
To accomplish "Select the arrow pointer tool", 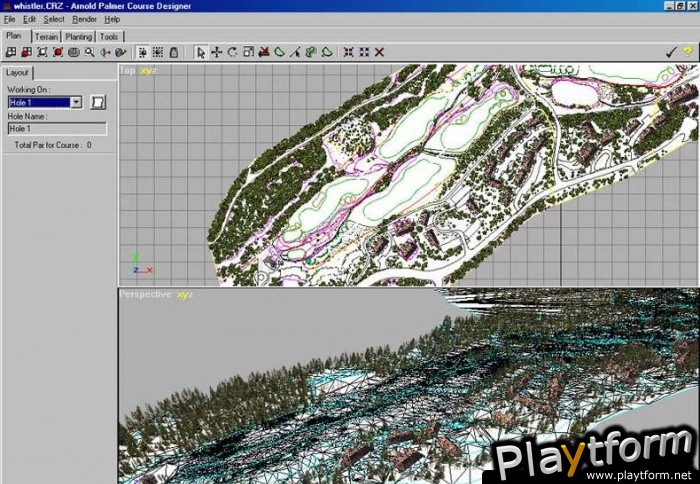I will (x=201, y=52).
